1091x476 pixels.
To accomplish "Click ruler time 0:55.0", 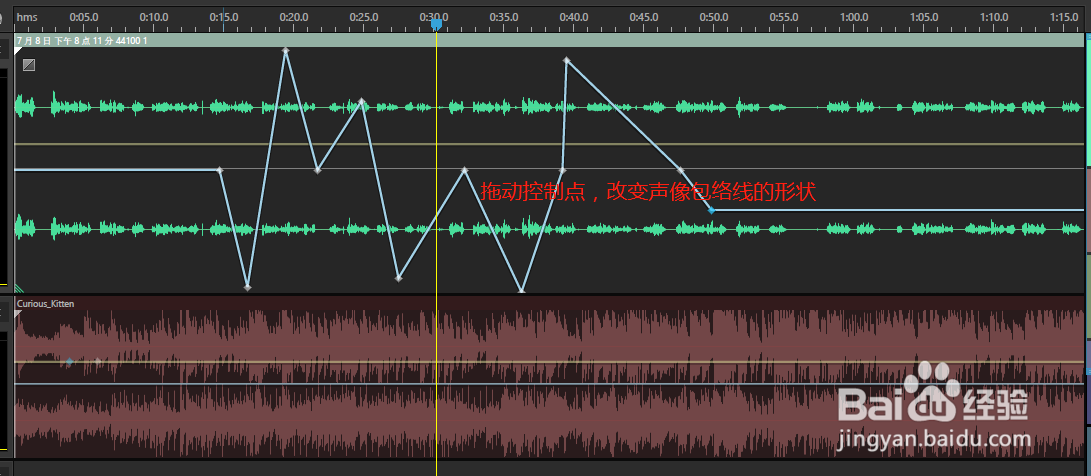I will 783,17.
